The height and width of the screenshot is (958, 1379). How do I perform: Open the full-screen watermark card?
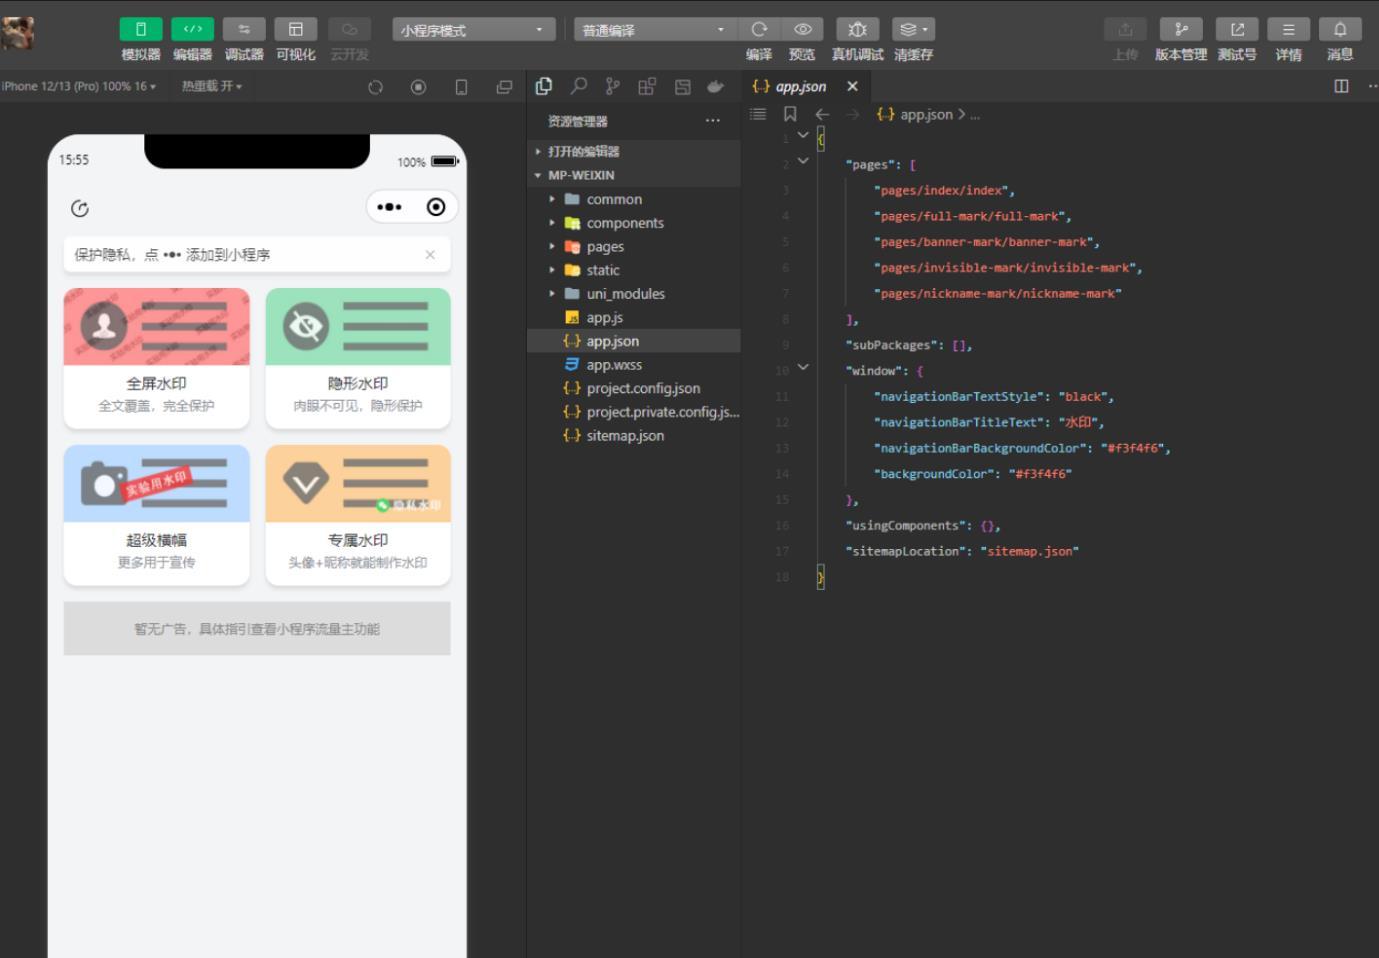point(156,357)
